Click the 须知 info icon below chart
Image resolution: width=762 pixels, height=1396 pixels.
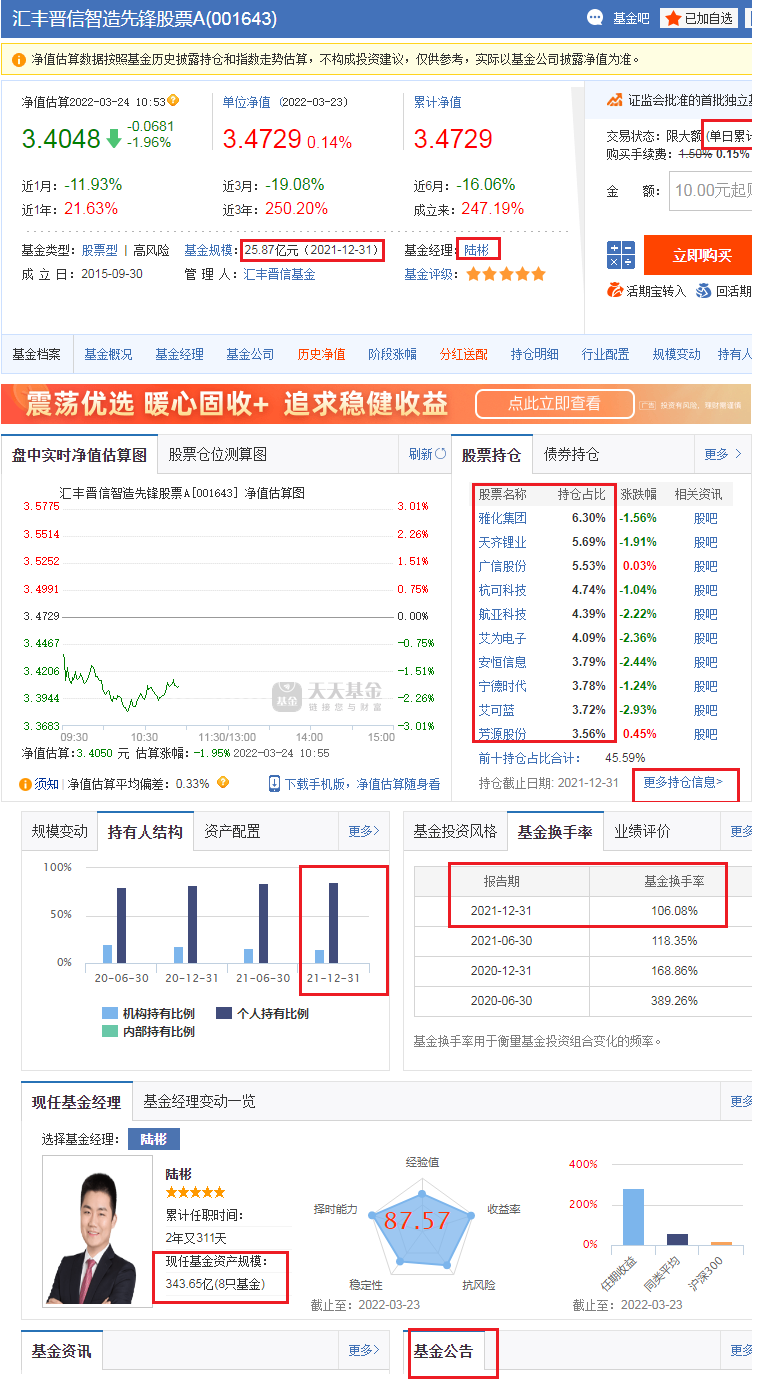25,784
